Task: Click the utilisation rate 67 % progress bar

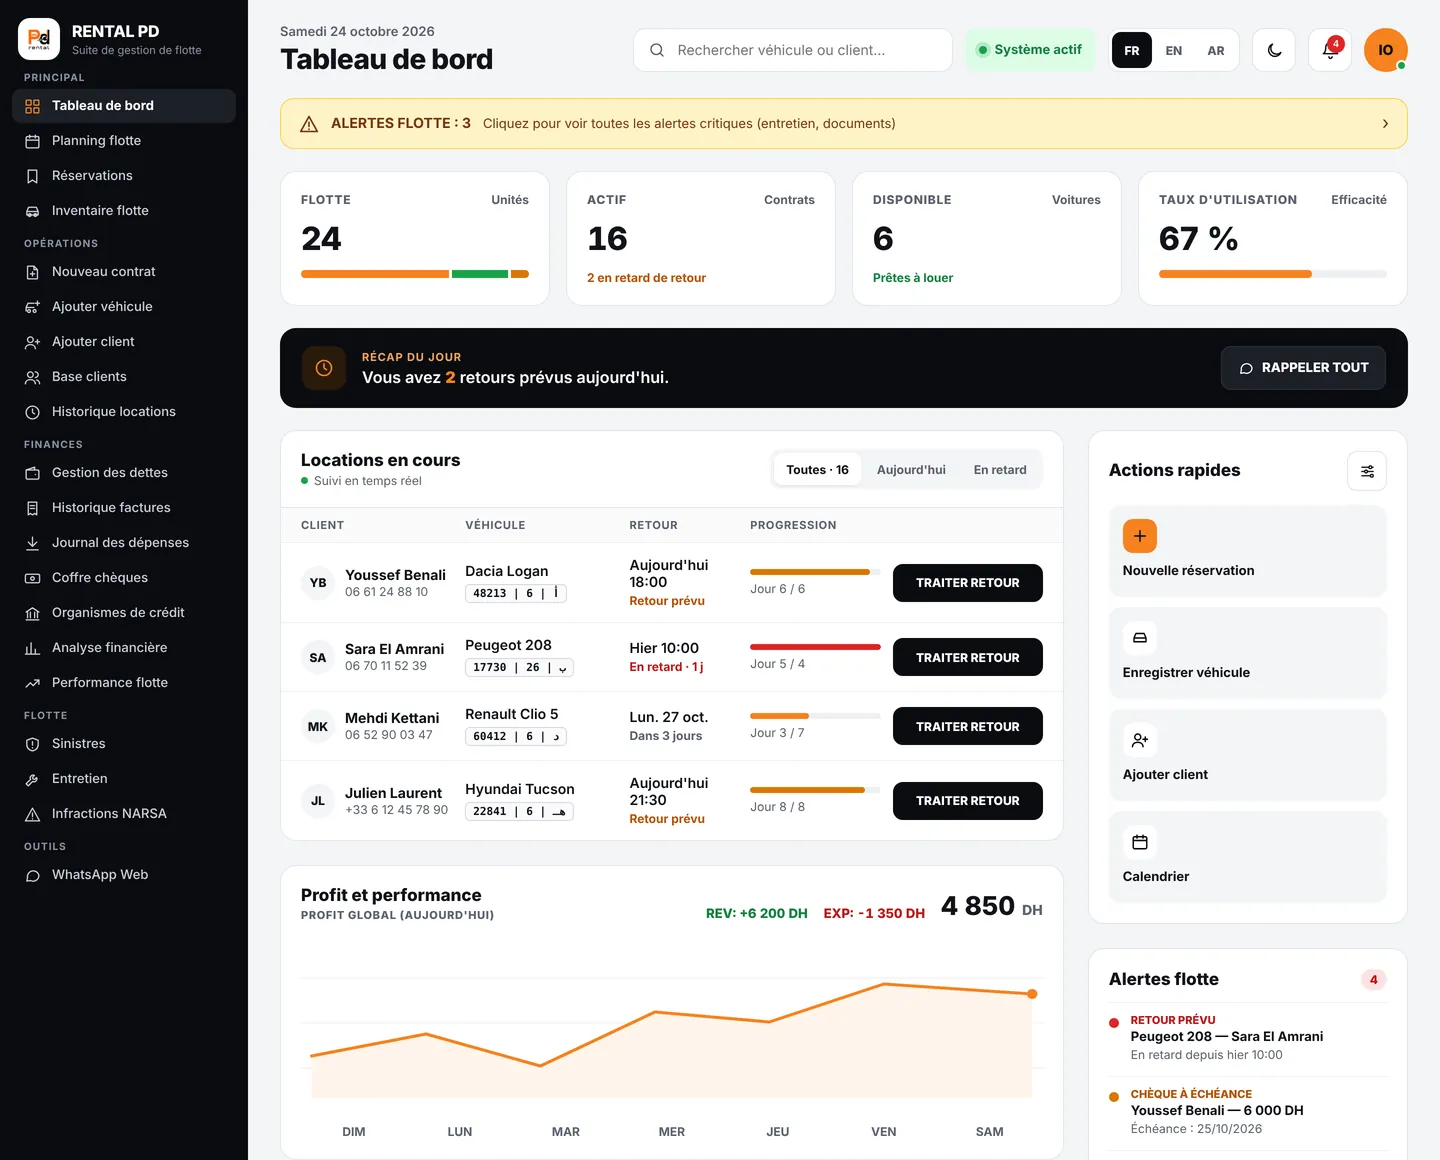Action: pos(1273,274)
